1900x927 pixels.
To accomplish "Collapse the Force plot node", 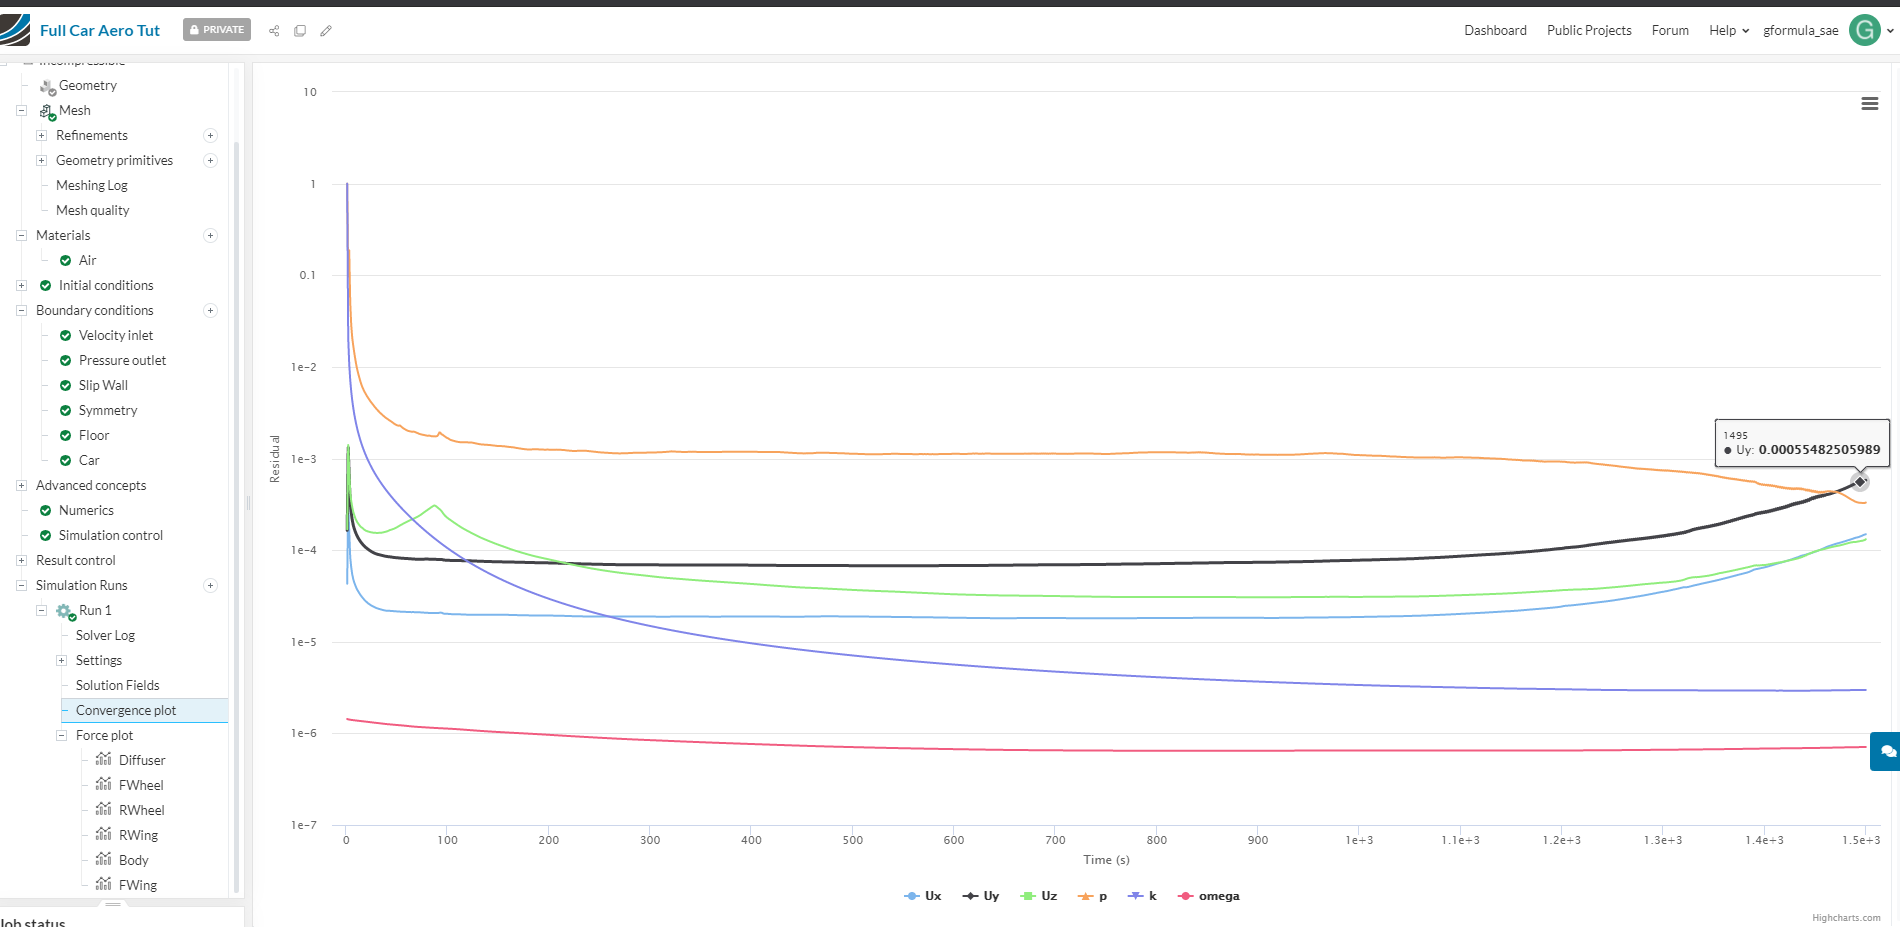I will (x=61, y=736).
